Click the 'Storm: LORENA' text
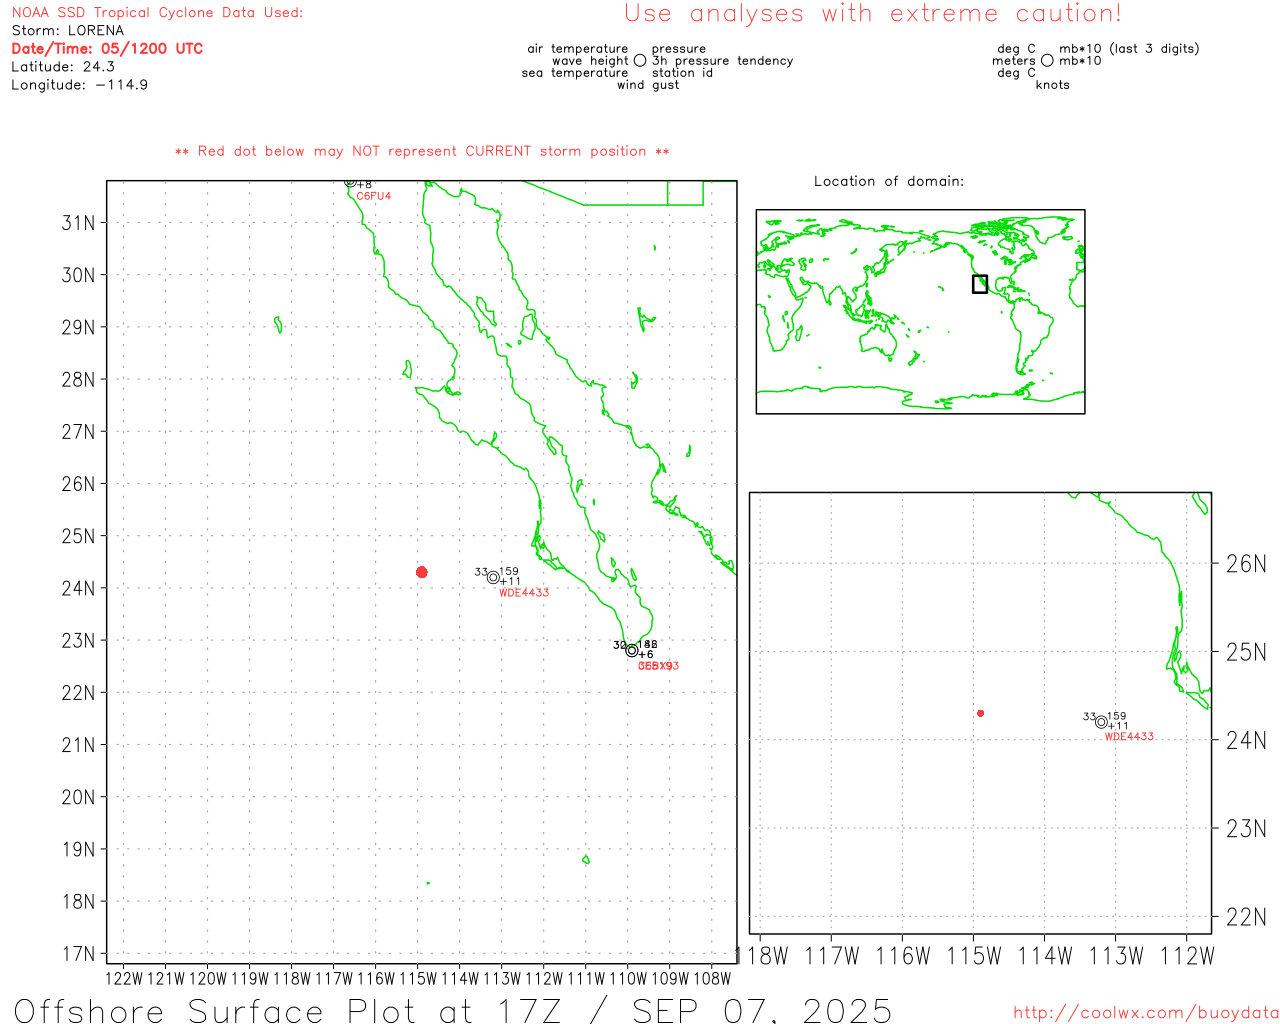Image resolution: width=1280 pixels, height=1024 pixels. click(68, 30)
